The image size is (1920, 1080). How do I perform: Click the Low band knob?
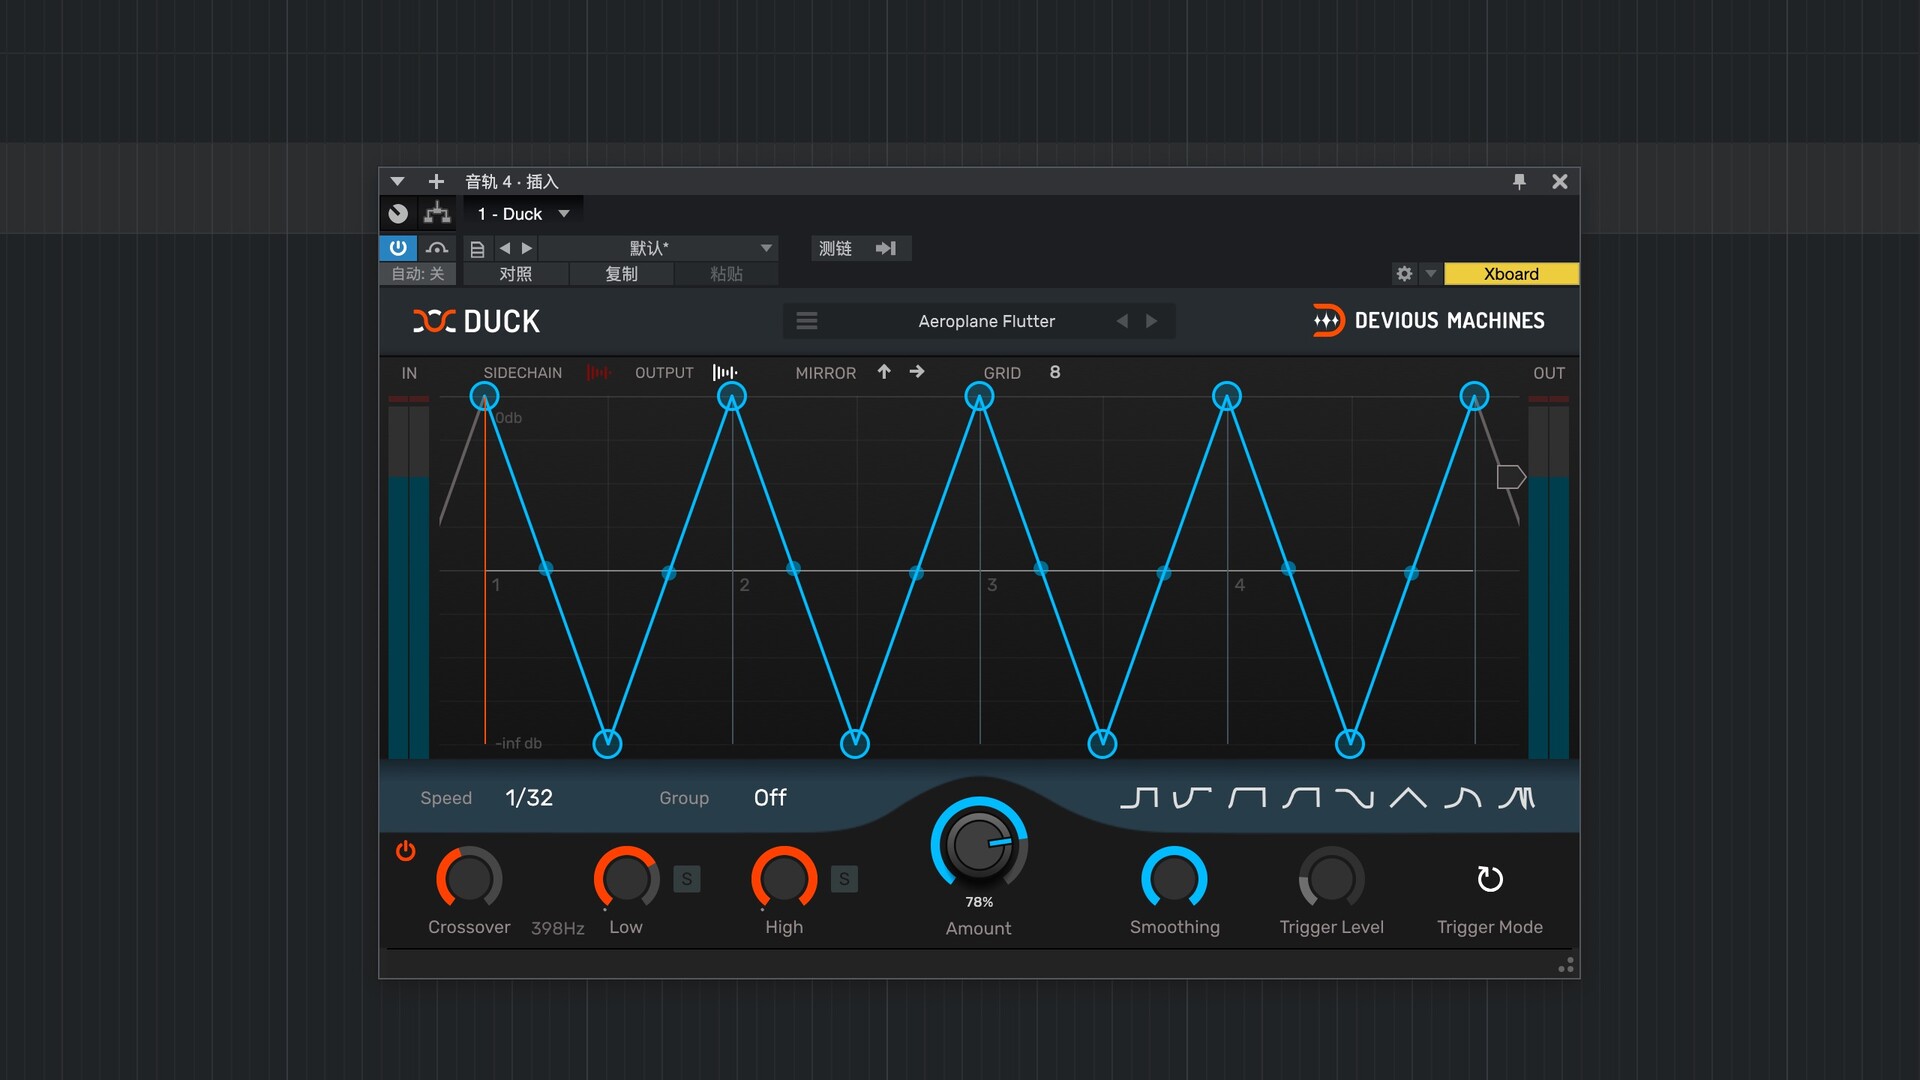pos(626,879)
